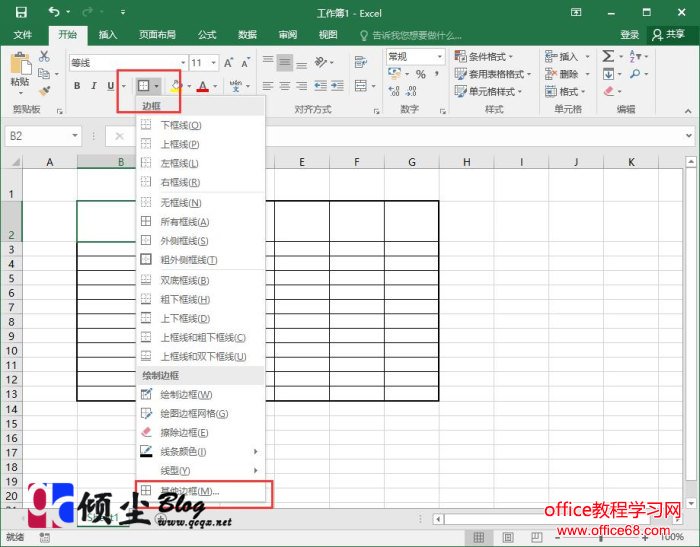700x547 pixels.
Task: Click the 共享 share button
Action: (669, 34)
